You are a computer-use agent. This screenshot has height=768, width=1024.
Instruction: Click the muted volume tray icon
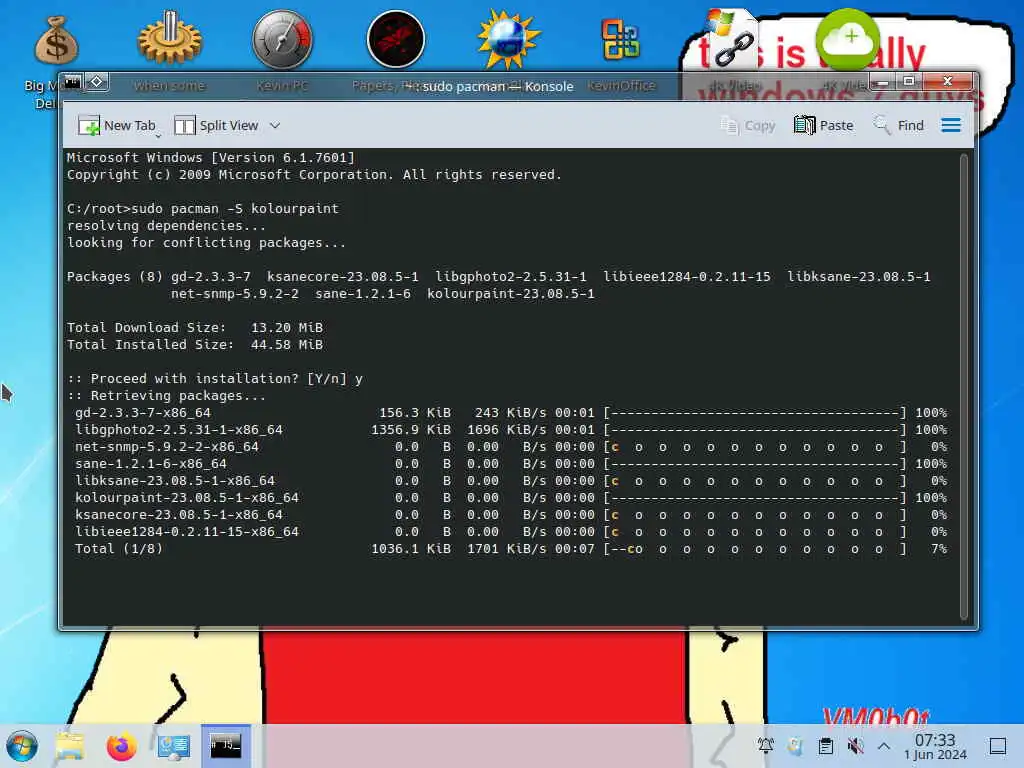[856, 745]
